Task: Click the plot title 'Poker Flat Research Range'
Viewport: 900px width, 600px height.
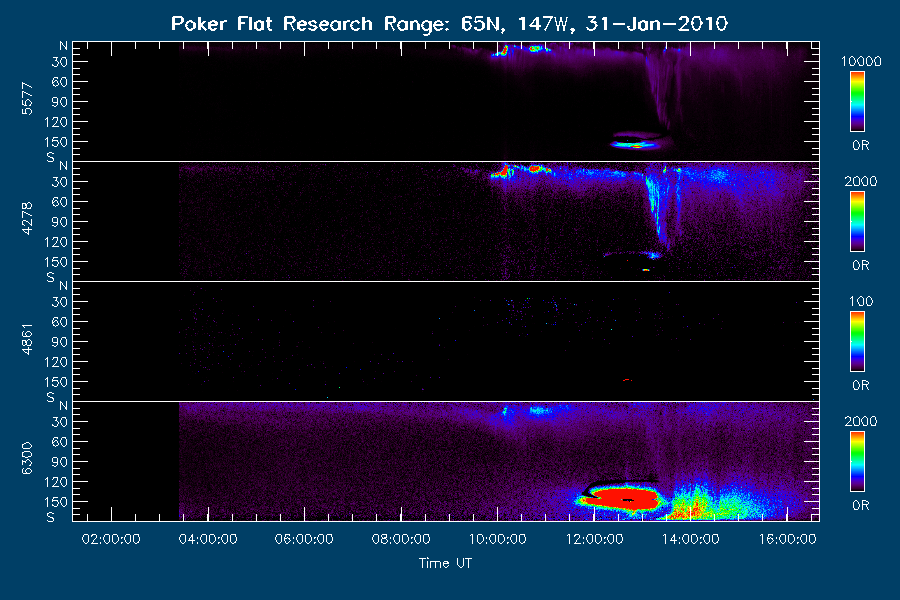Action: click(x=313, y=24)
